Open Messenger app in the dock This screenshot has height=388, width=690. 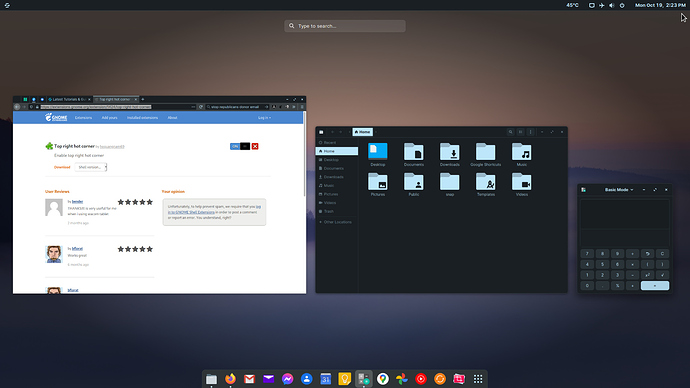pyautogui.click(x=287, y=379)
